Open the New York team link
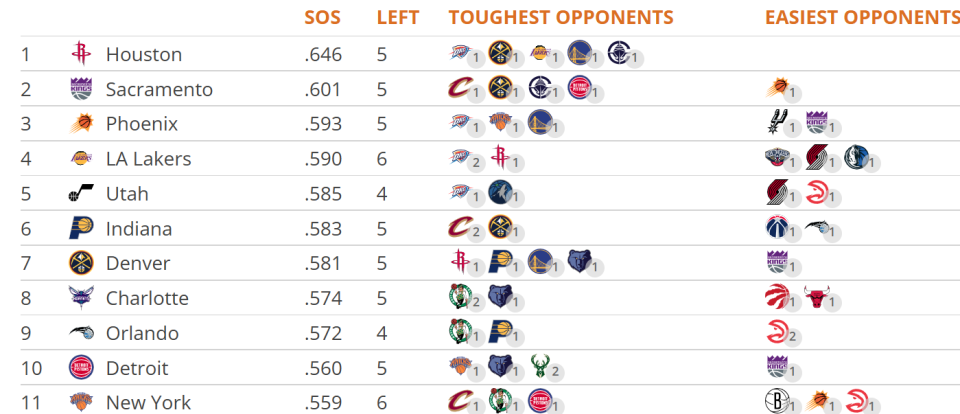The width and height of the screenshot is (960, 414). tap(148, 403)
